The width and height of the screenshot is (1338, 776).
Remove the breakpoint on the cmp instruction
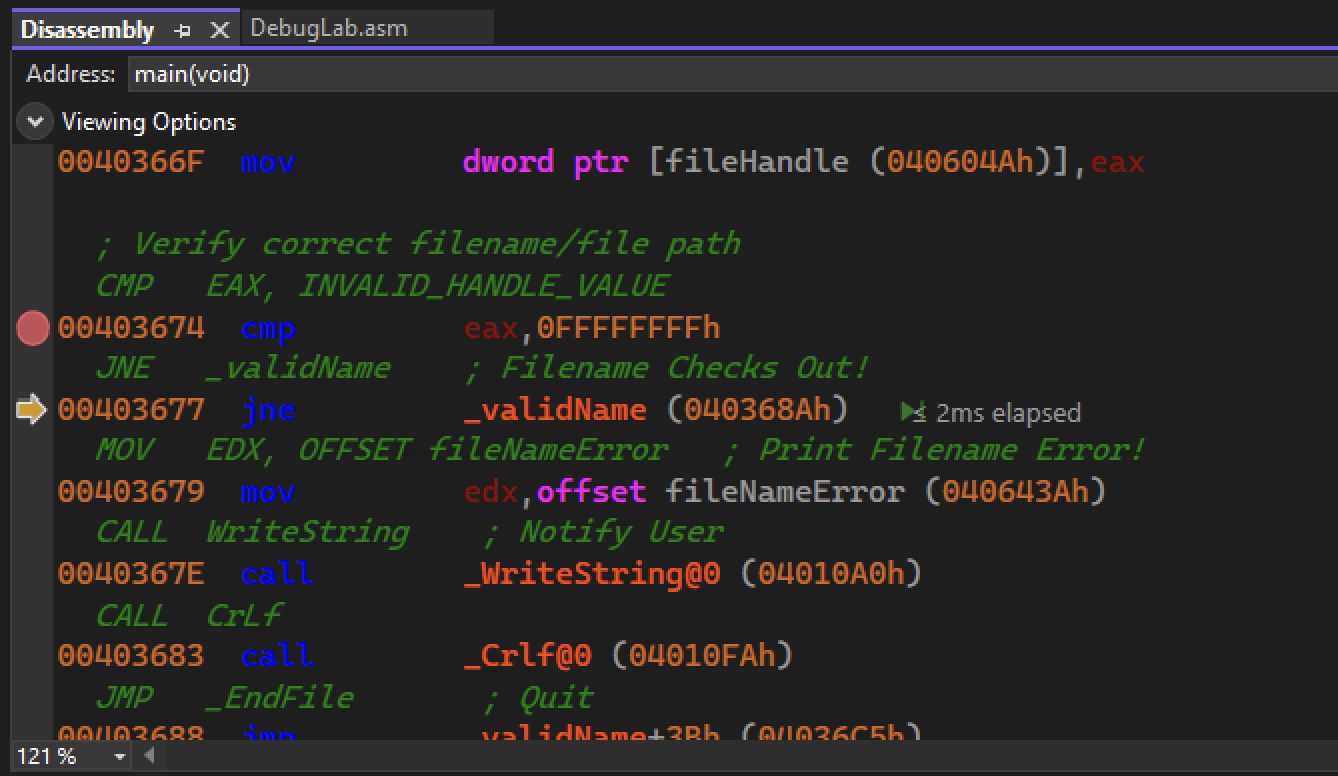[31, 326]
